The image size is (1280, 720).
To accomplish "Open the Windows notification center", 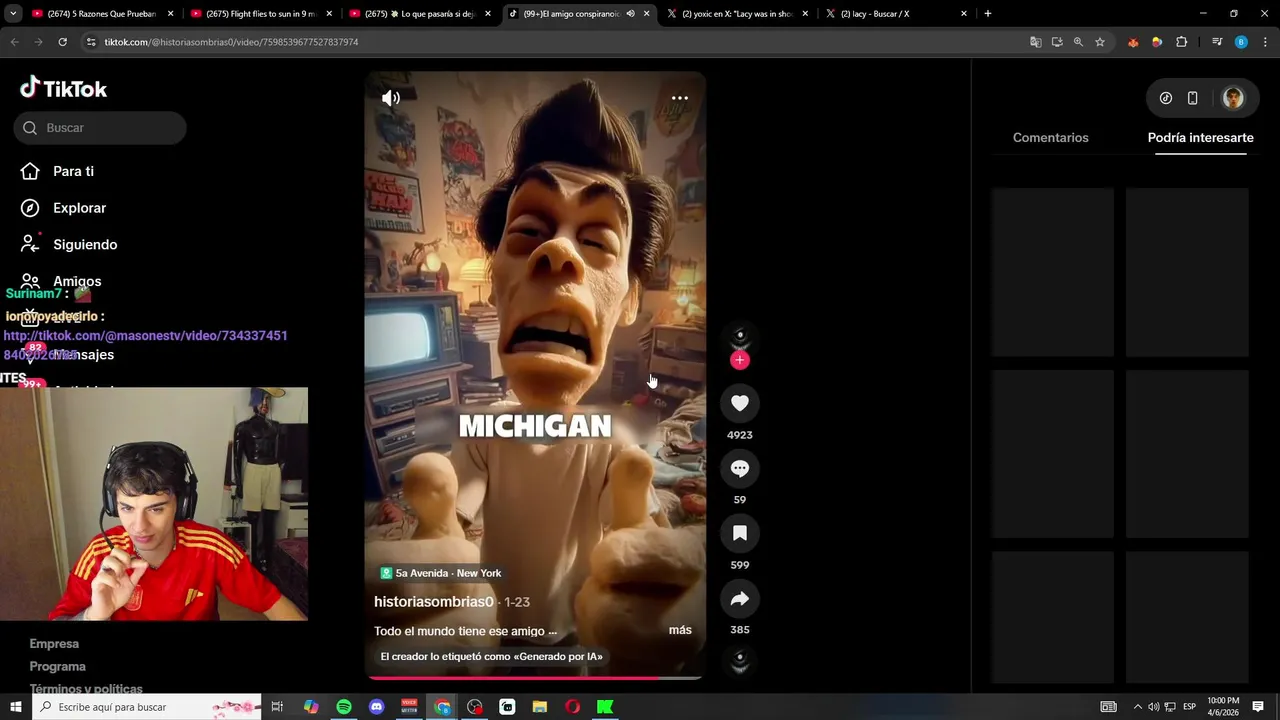I will (x=1258, y=707).
